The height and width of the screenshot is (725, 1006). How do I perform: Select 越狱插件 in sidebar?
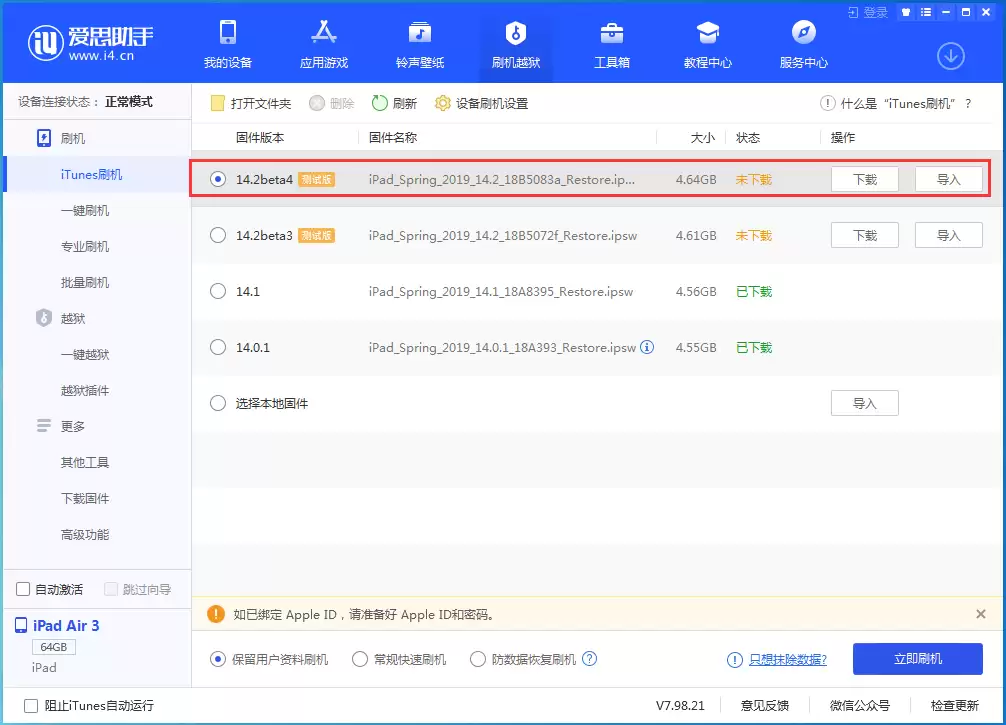click(85, 390)
